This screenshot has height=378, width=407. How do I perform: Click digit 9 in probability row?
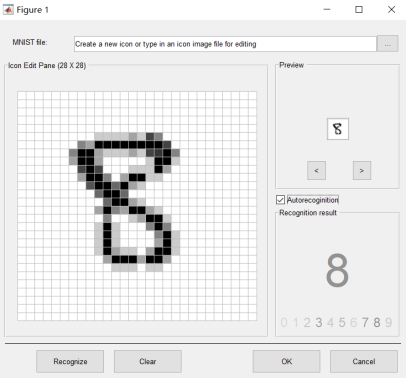(388, 322)
